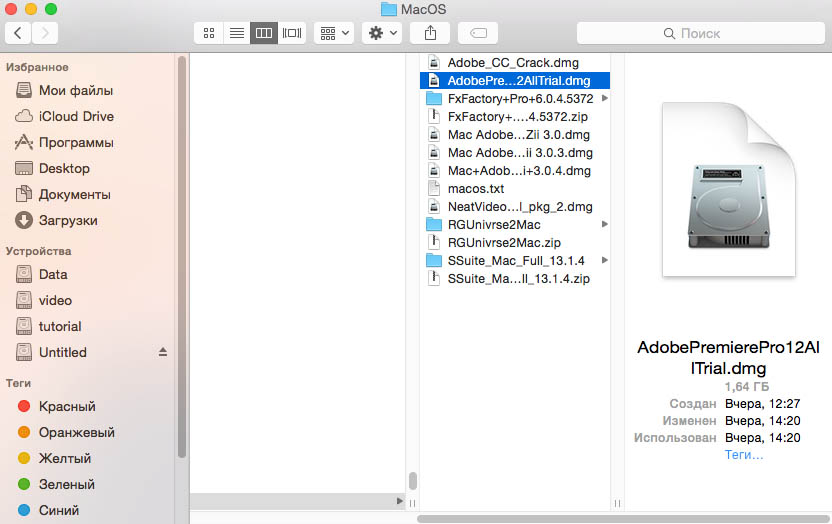The image size is (832, 524).
Task: Select FxFactory+....4.5372.zip archive
Action: [514, 117]
